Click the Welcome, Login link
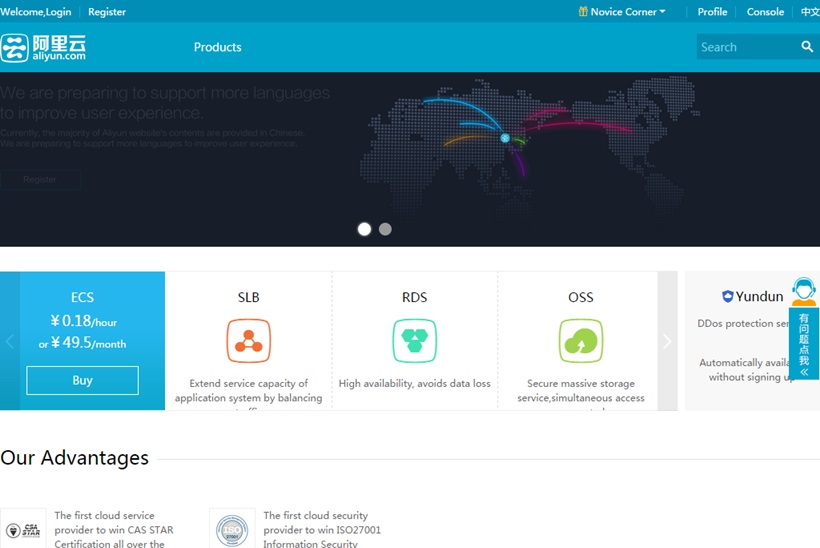Image resolution: width=820 pixels, height=548 pixels. click(x=36, y=12)
